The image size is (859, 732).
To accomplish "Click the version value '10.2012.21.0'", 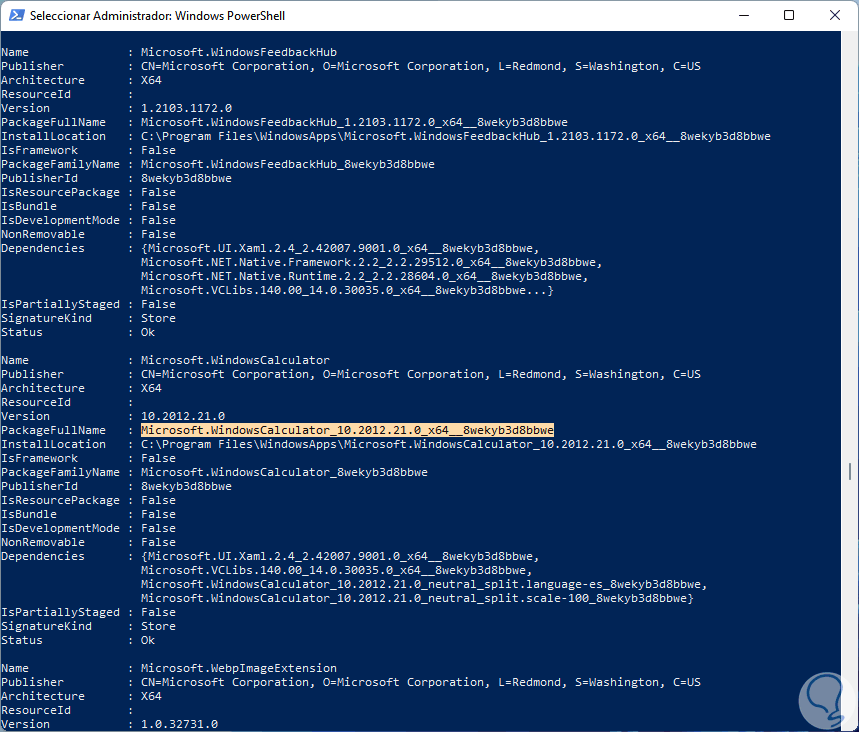I will pyautogui.click(x=183, y=416).
